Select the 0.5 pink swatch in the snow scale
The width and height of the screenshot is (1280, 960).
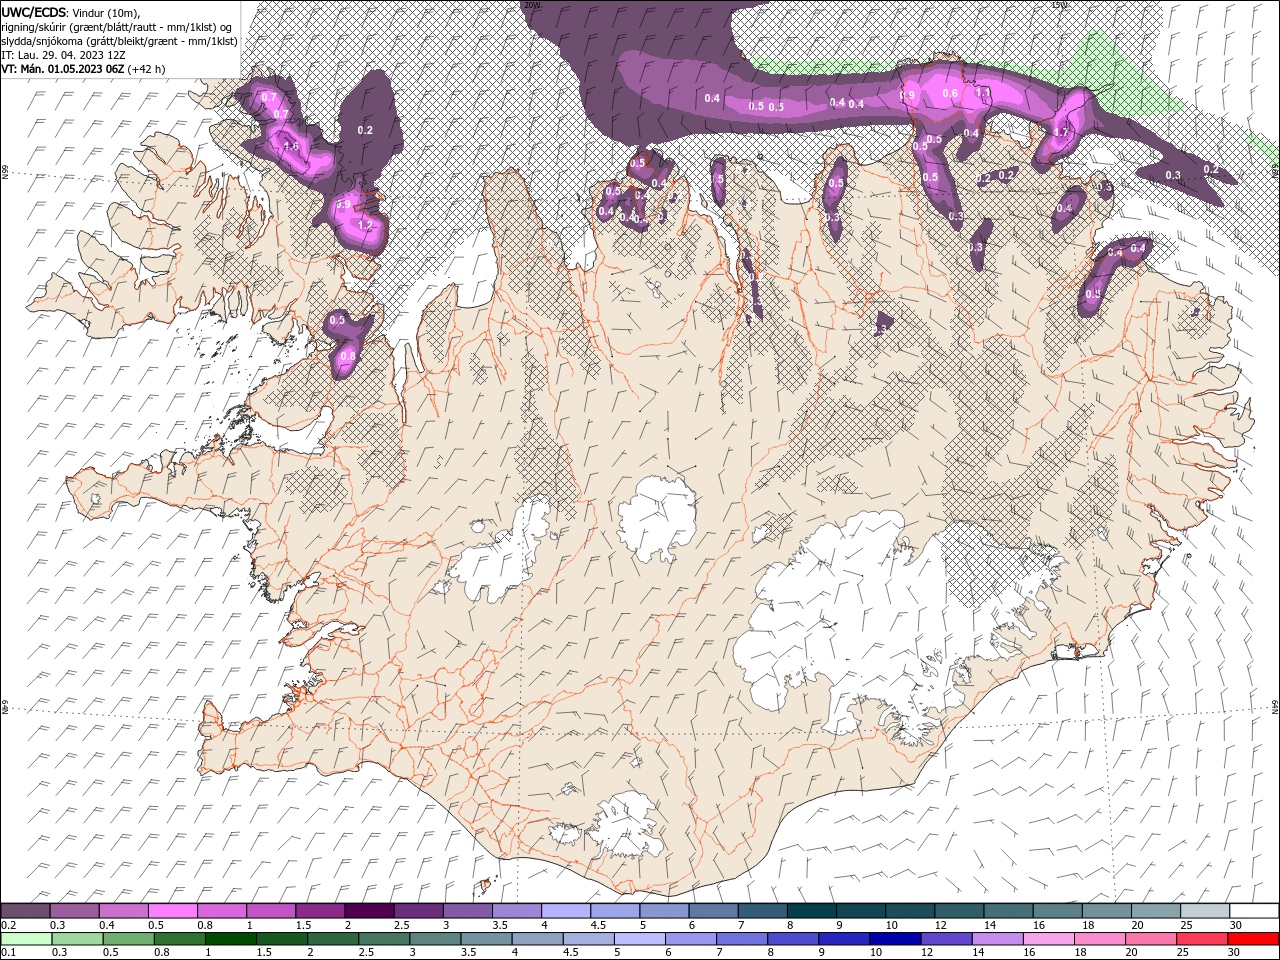pos(172,911)
